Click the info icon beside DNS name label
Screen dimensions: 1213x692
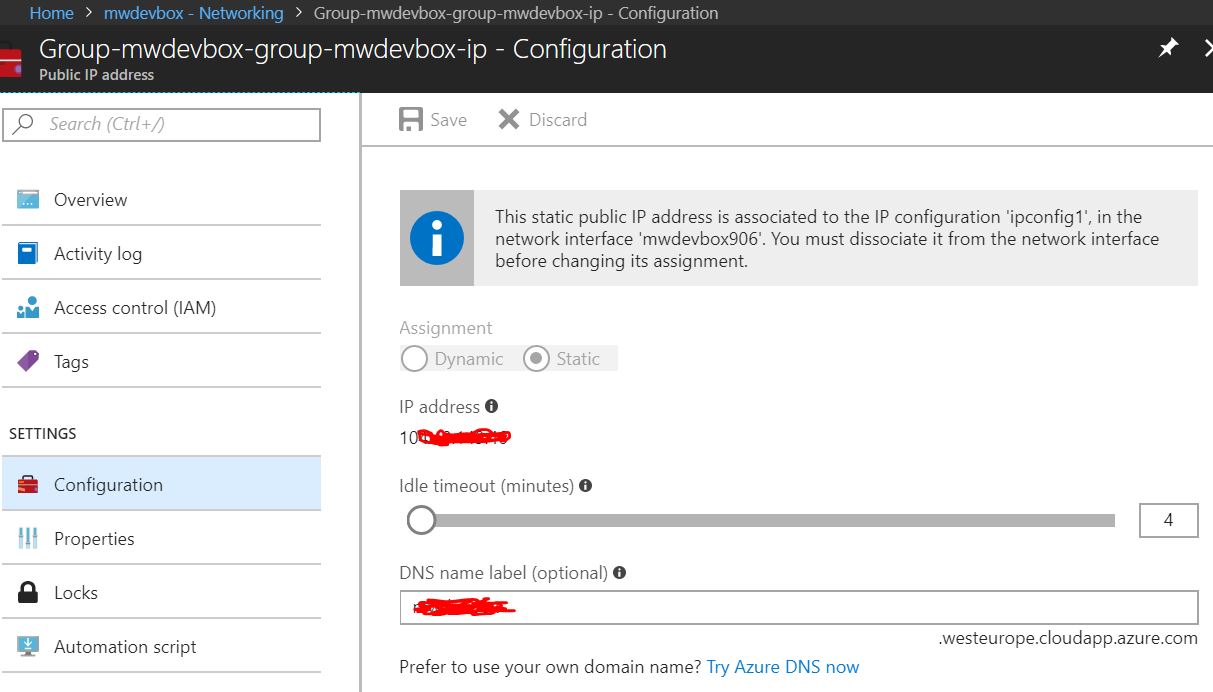pyautogui.click(x=619, y=573)
